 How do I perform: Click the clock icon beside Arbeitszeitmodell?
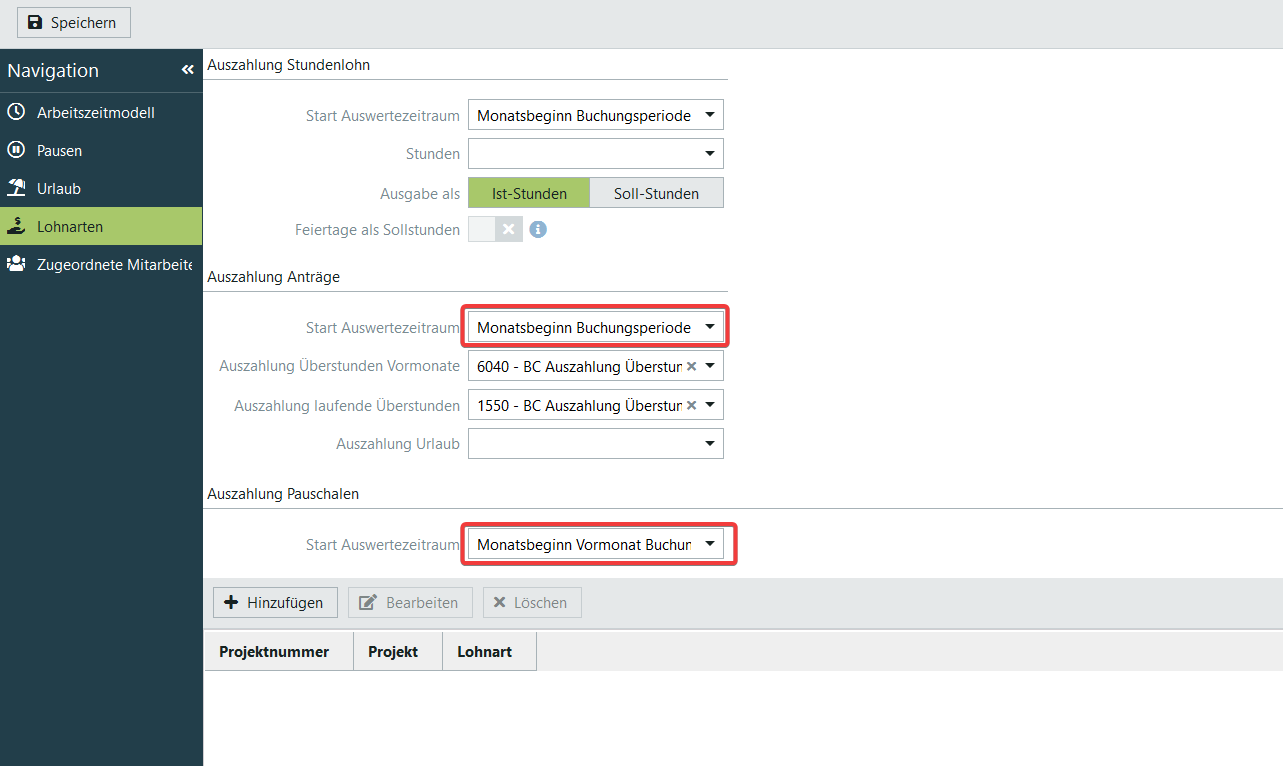16,112
